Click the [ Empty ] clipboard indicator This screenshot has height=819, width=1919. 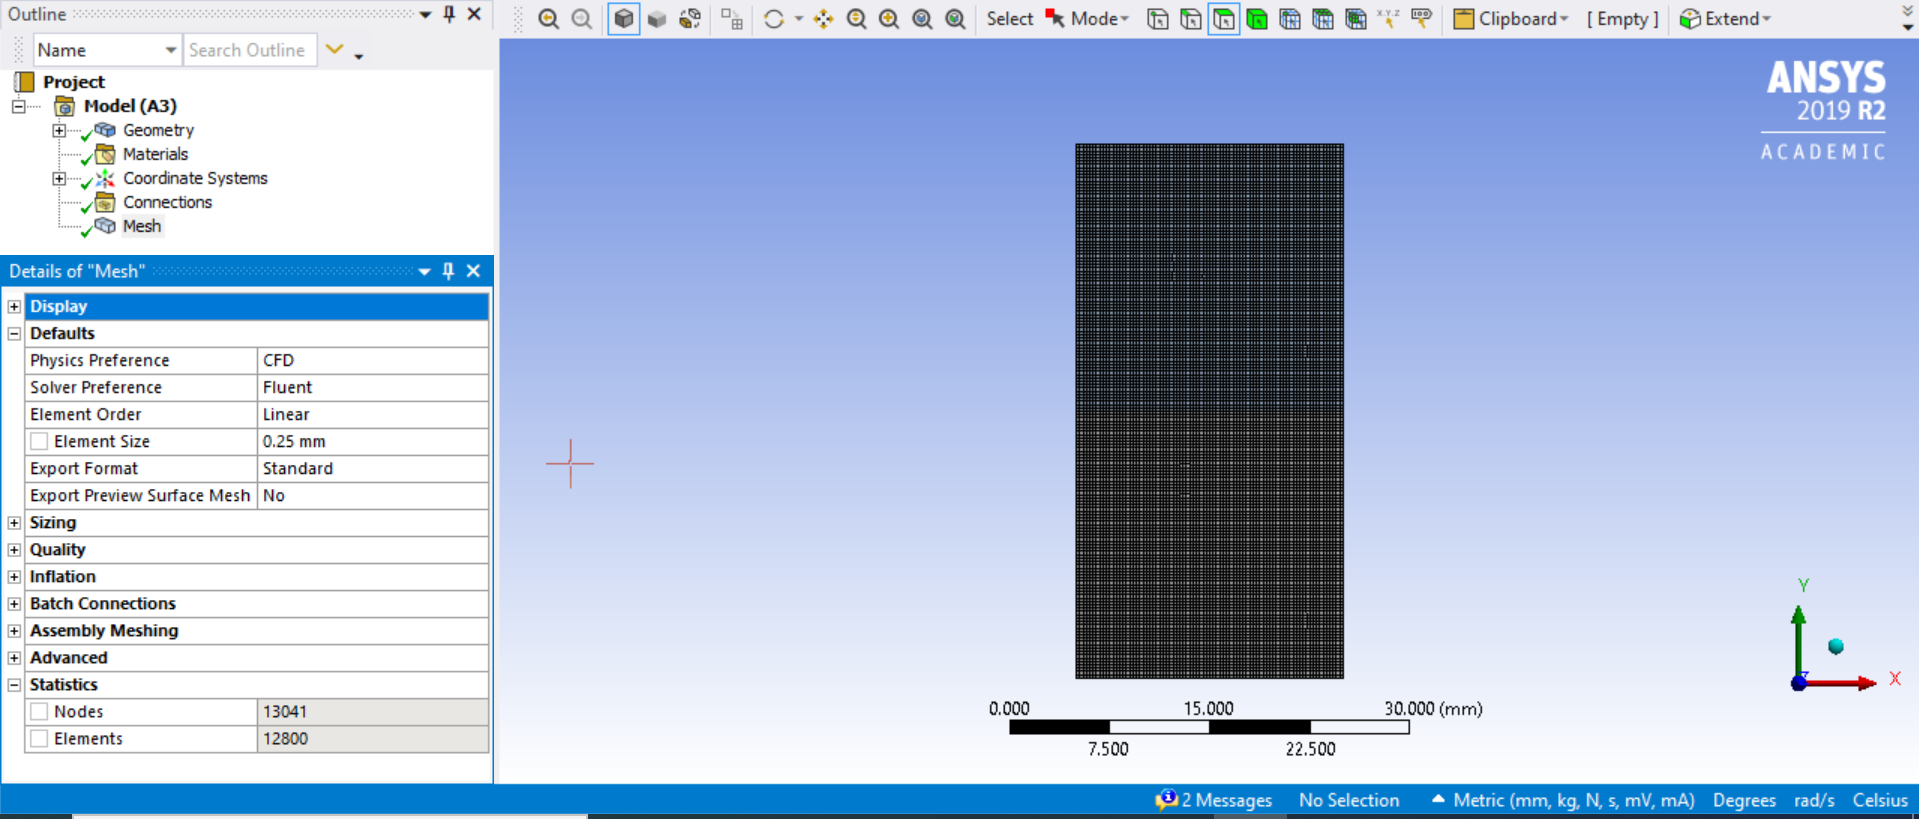(1622, 19)
